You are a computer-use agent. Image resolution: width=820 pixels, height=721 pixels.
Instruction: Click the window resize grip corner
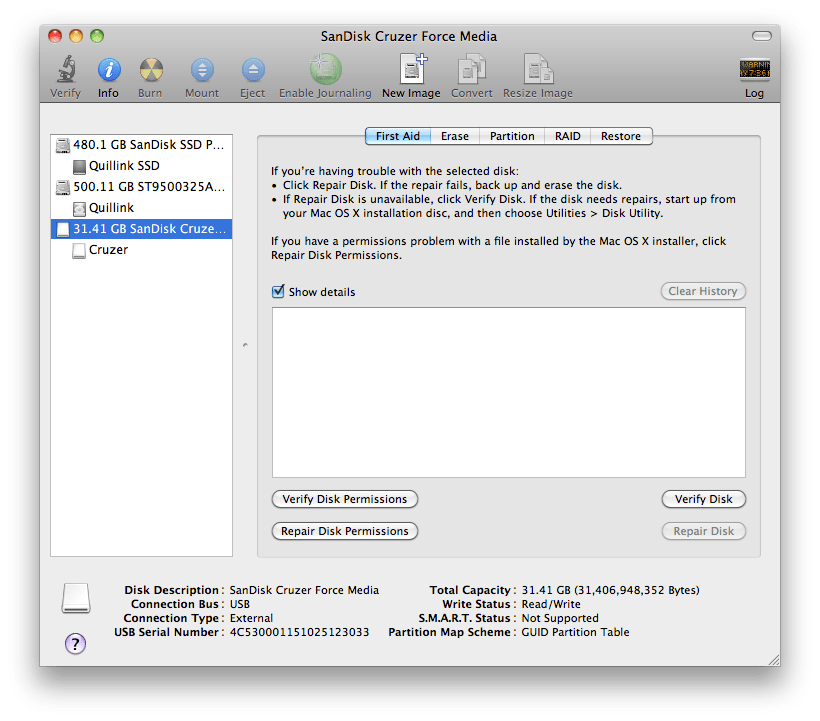(x=774, y=660)
